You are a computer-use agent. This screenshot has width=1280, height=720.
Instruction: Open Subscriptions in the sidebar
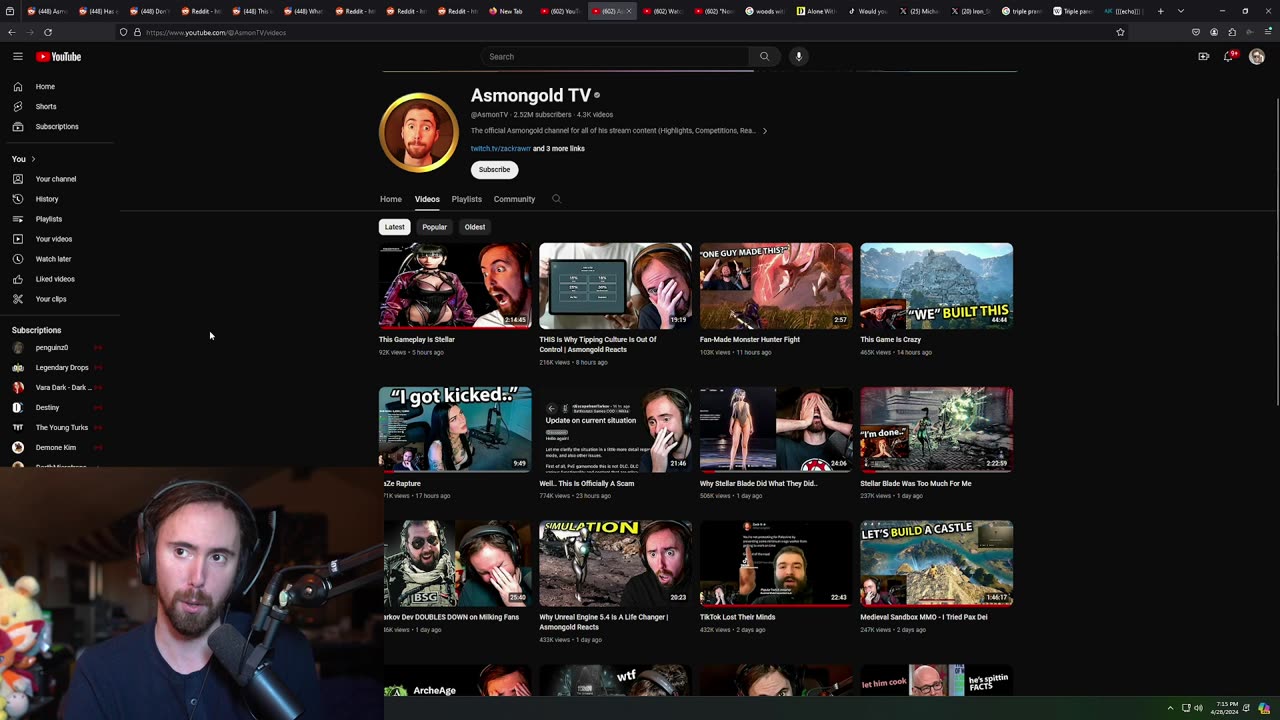[x=60, y=127]
